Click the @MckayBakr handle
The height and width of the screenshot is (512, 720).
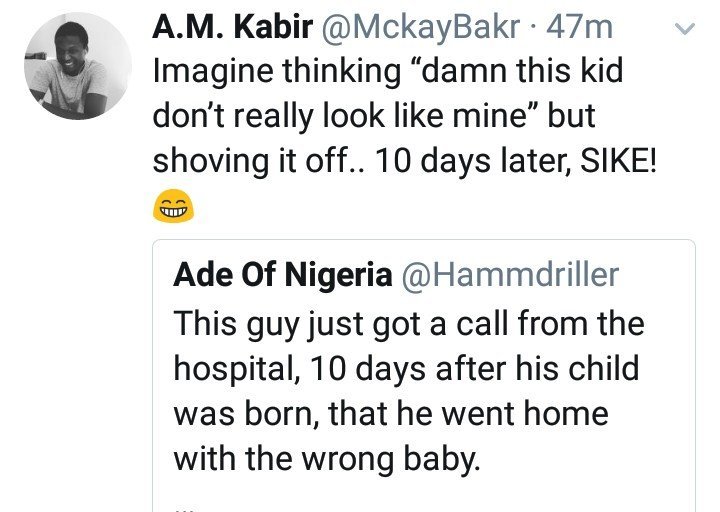coord(421,29)
